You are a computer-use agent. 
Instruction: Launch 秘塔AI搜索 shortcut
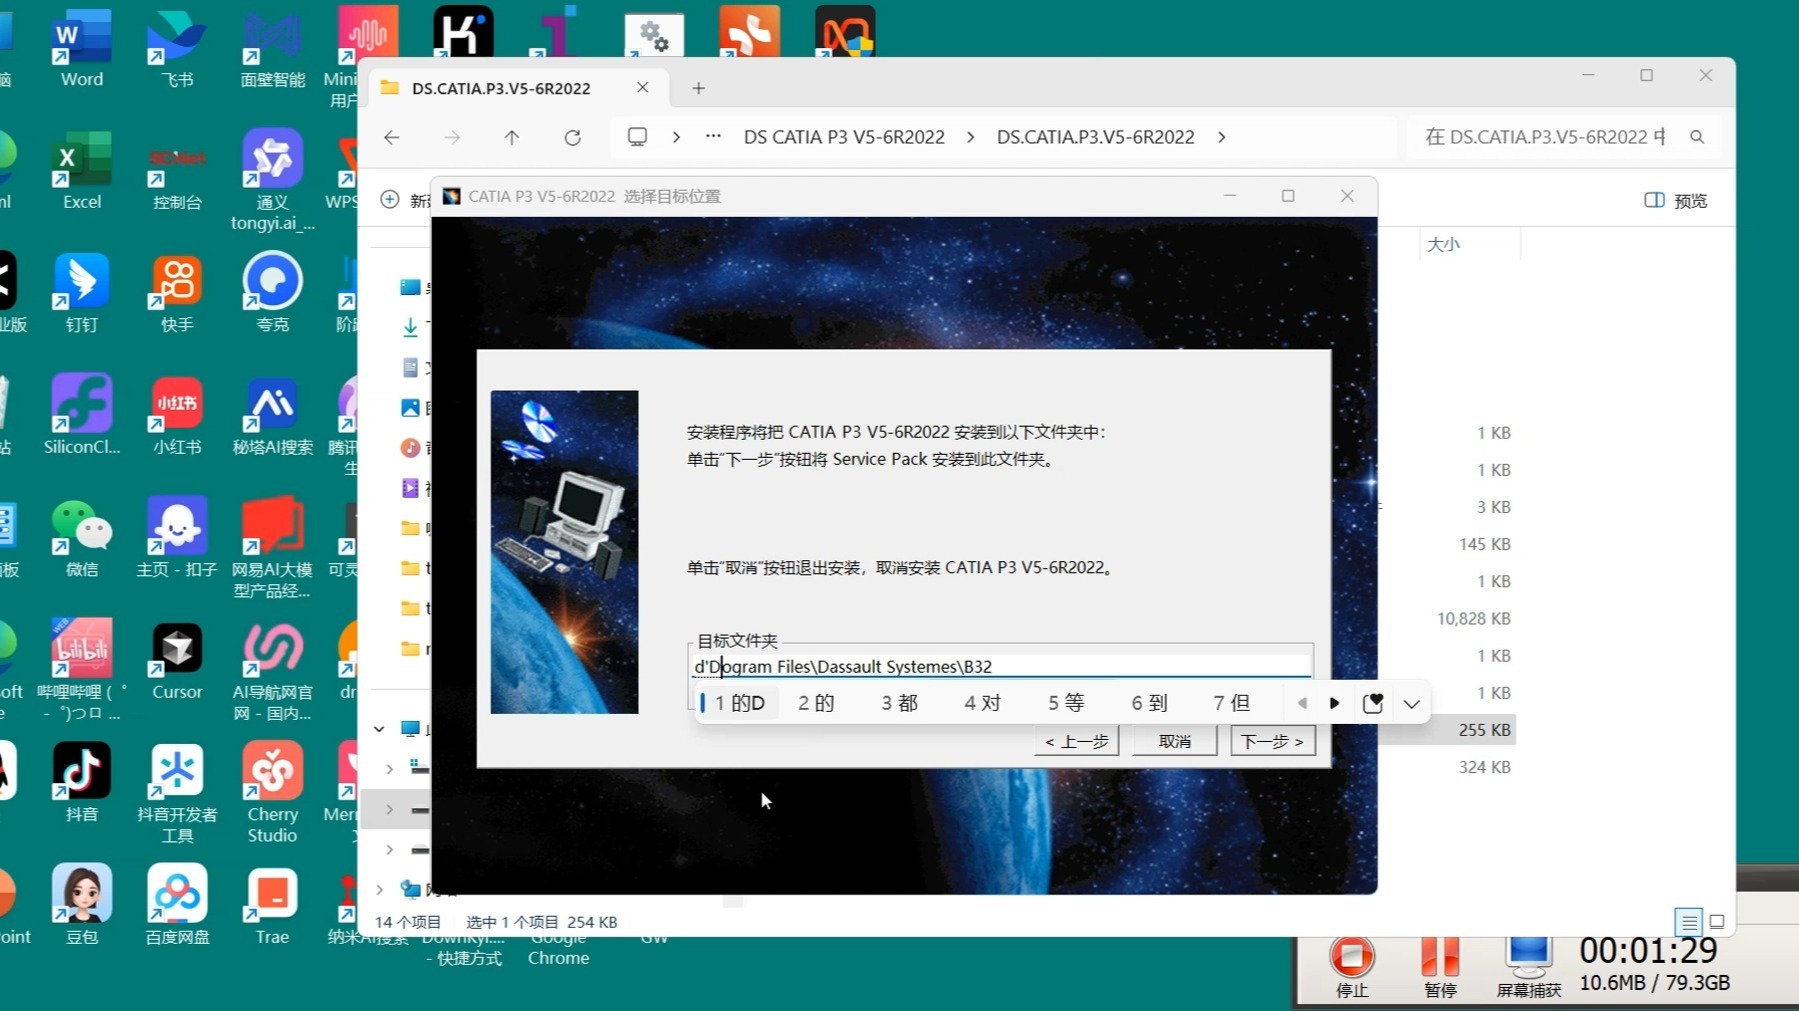pos(272,415)
